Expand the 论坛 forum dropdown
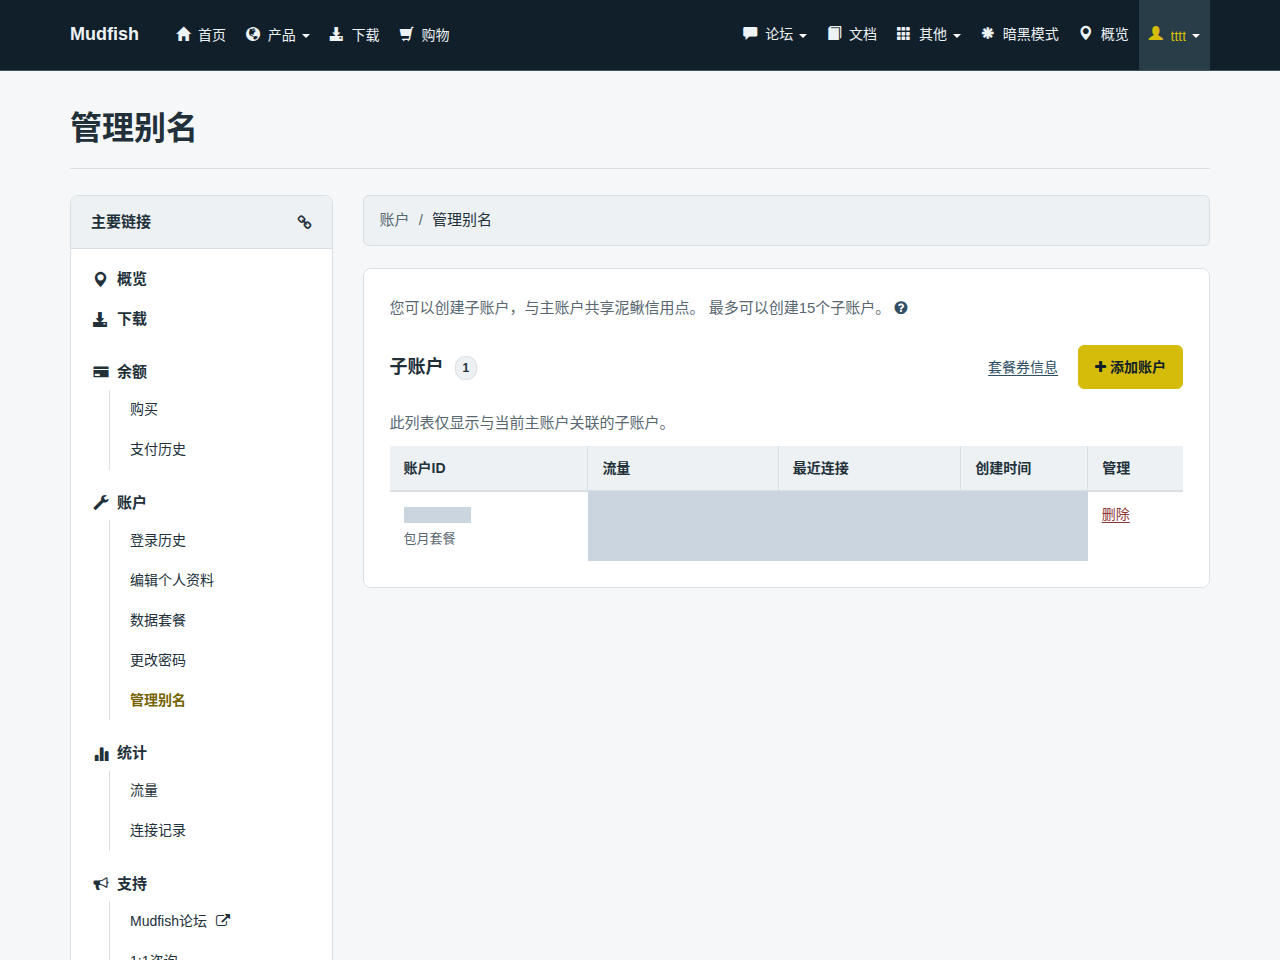Screen dimensions: 1280x960 point(775,35)
